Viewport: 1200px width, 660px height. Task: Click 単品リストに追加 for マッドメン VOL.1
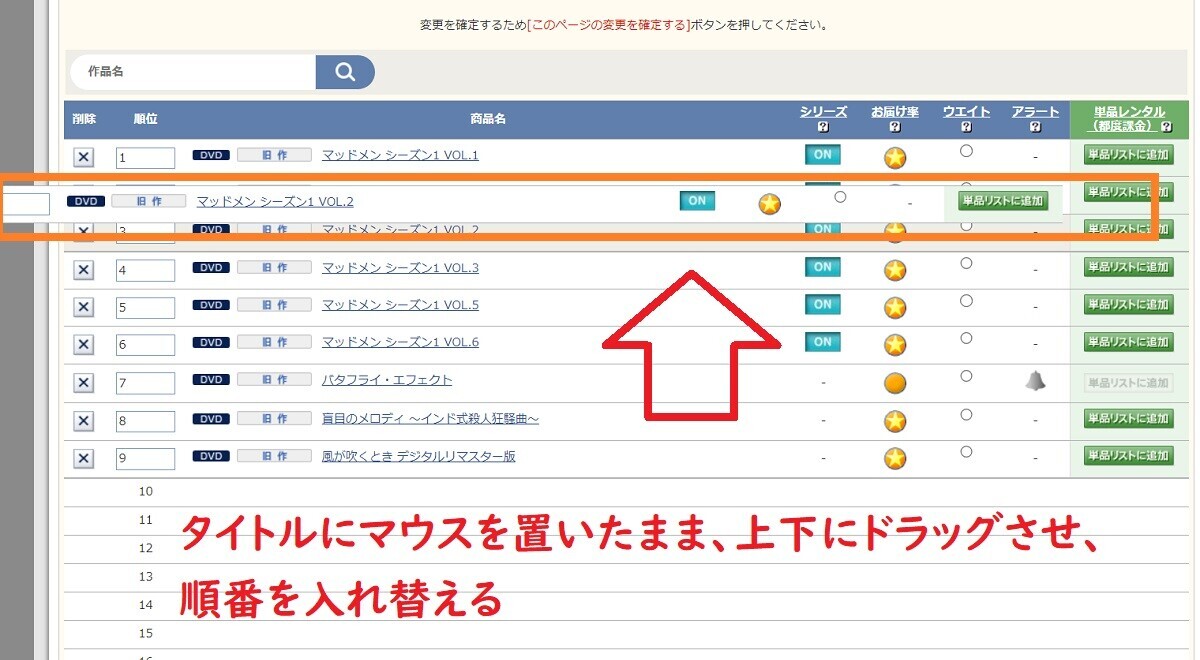point(1128,155)
